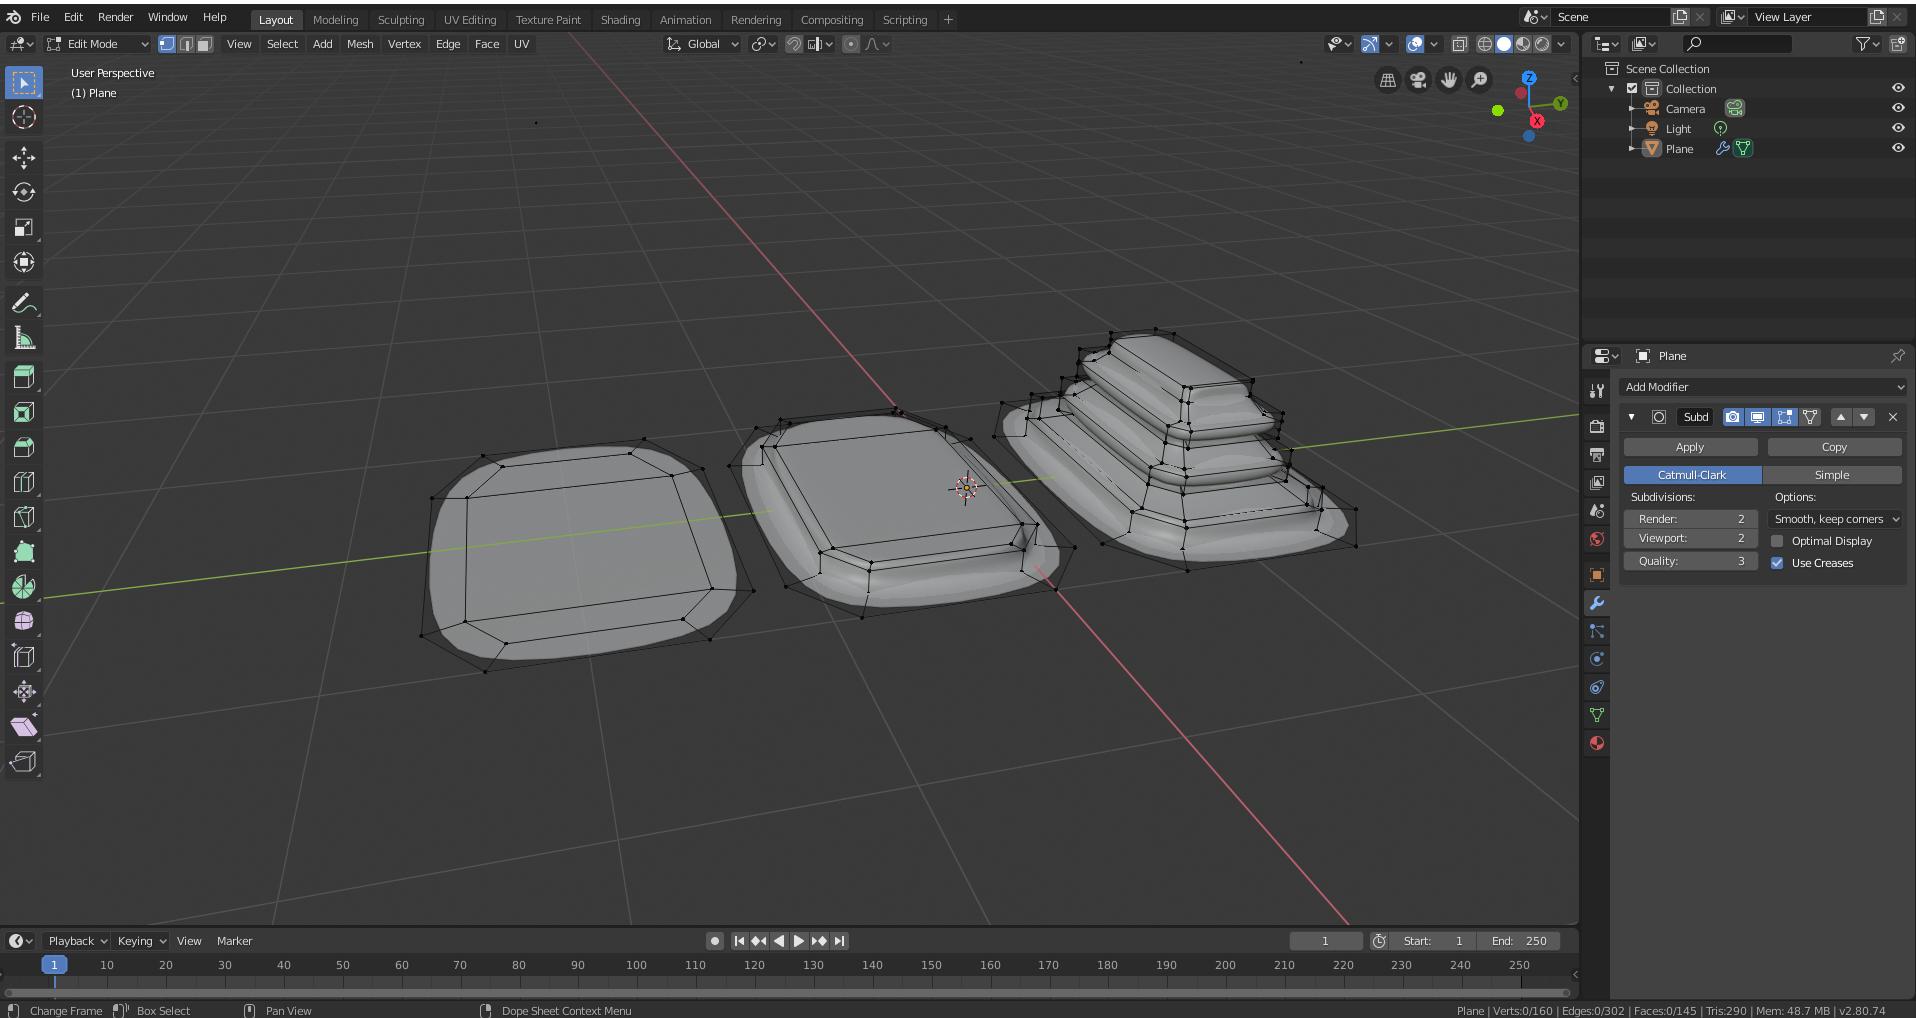
Task: Toggle X-ray display in viewport header
Action: coord(1459,44)
